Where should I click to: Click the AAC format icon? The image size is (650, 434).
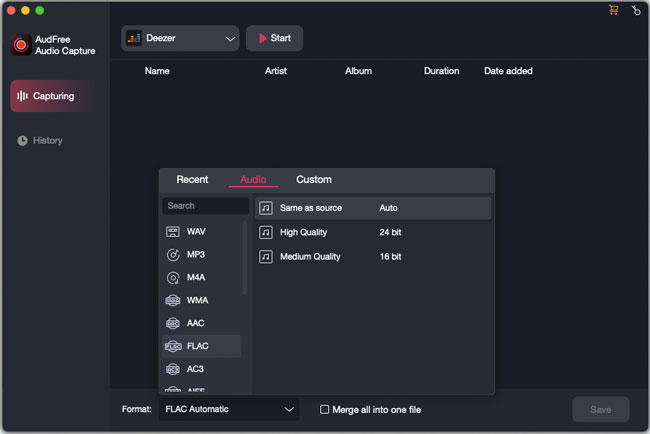tap(173, 323)
